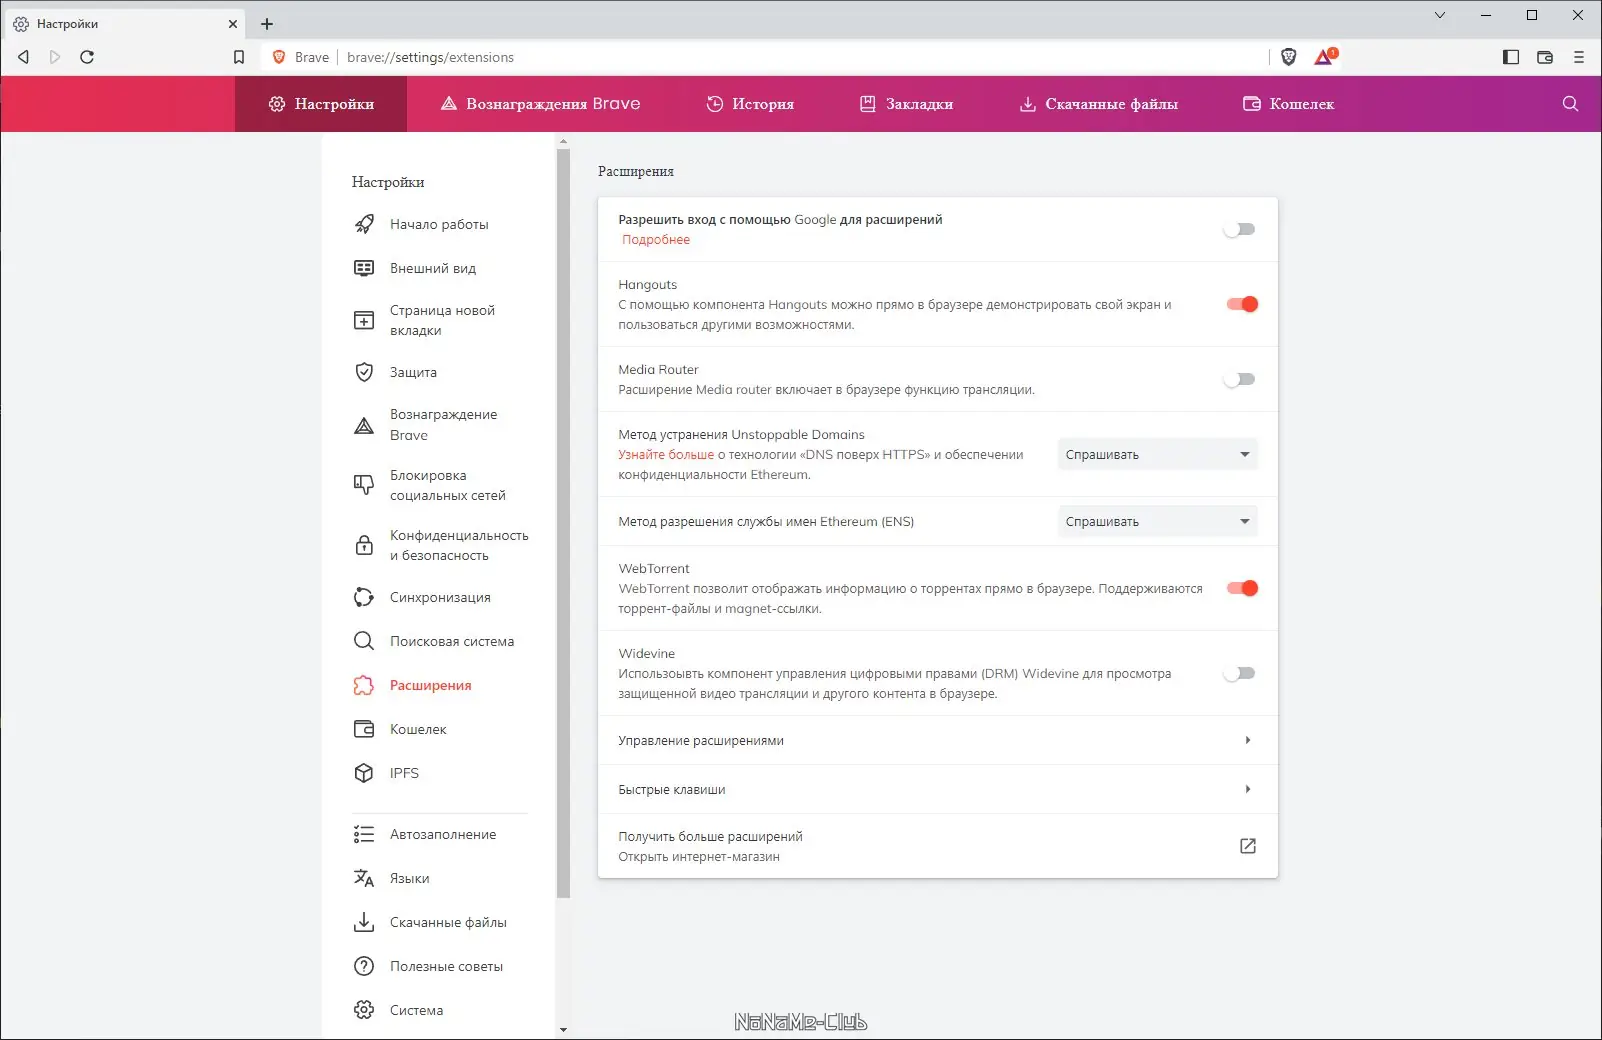The image size is (1602, 1040).
Task: Open the Ethereum ENS method dropdown
Action: pyautogui.click(x=1156, y=521)
